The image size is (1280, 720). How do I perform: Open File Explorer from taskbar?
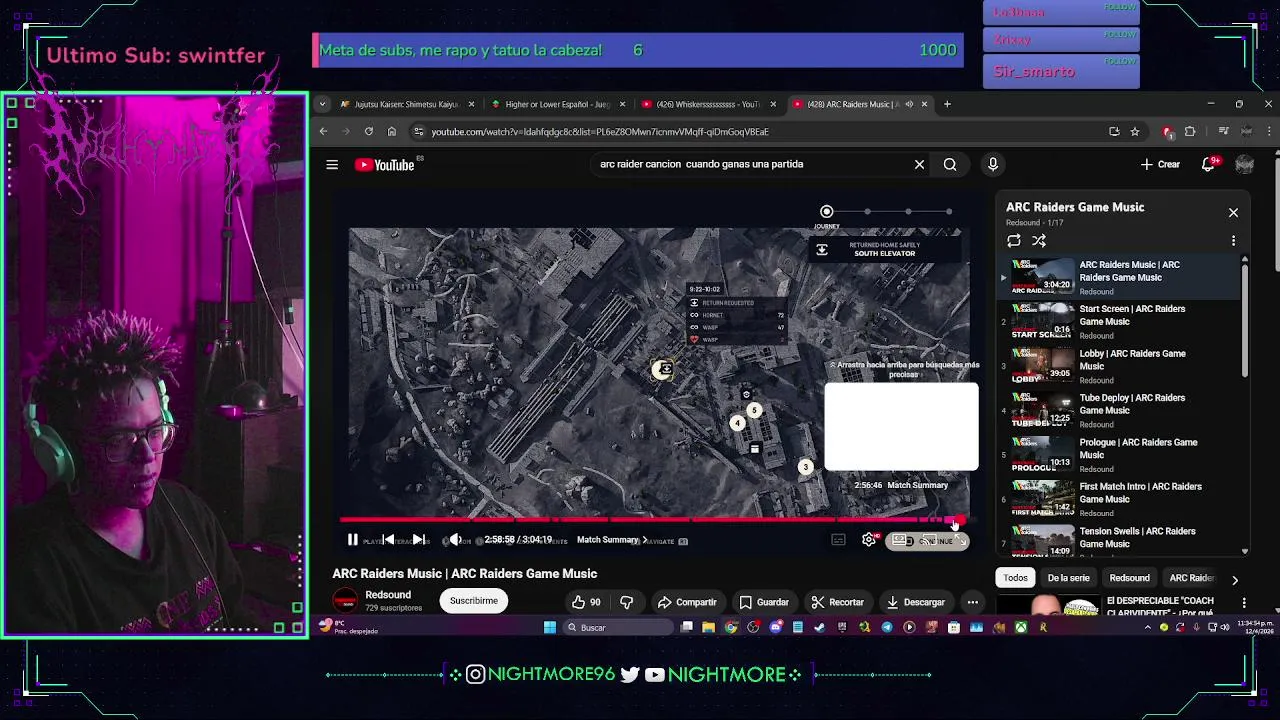[708, 627]
